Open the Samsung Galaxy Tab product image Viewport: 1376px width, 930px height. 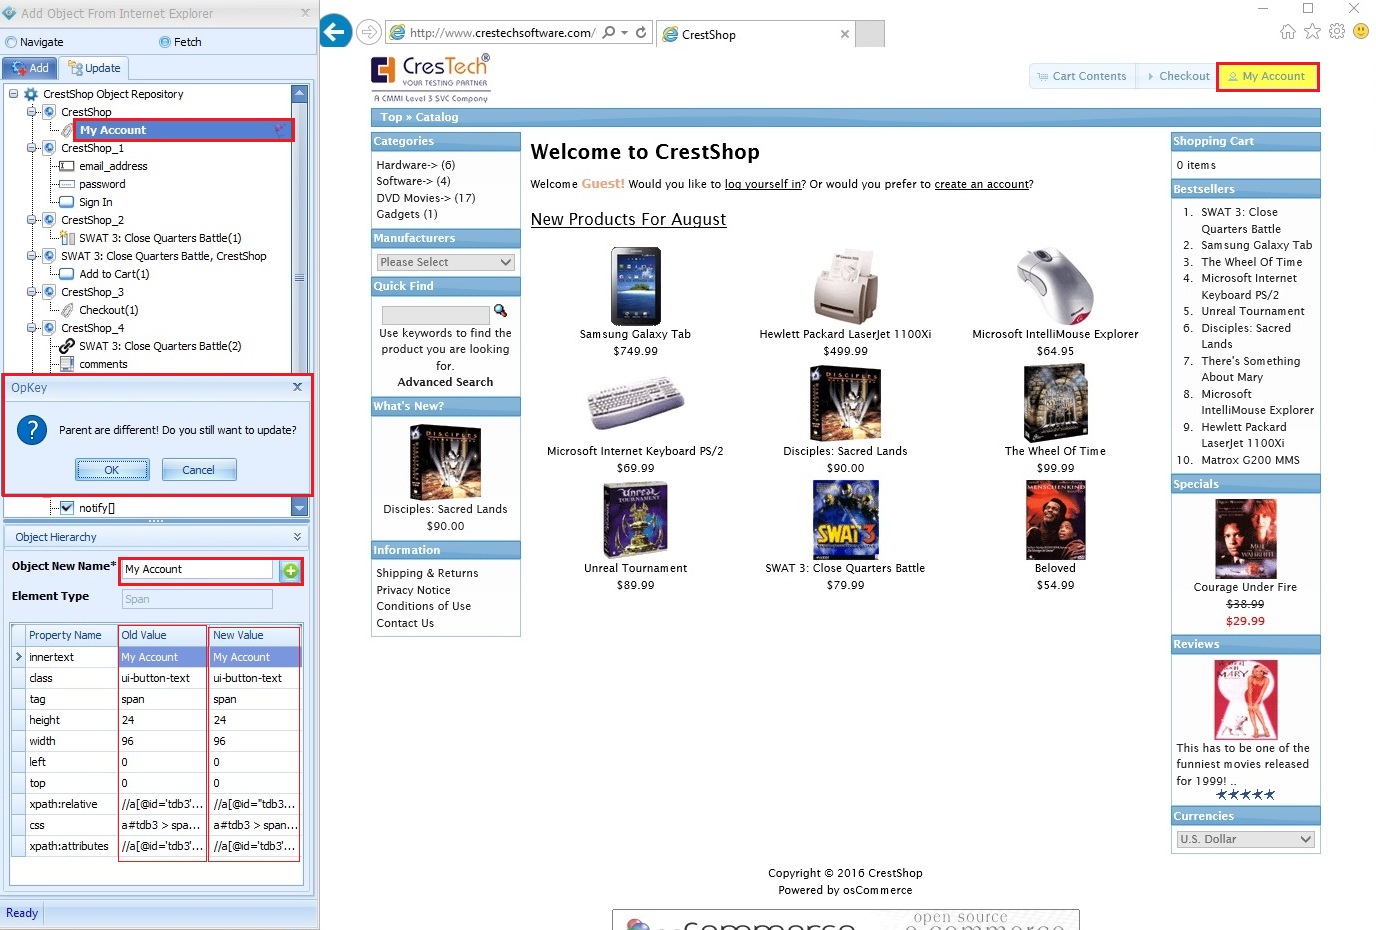[636, 286]
